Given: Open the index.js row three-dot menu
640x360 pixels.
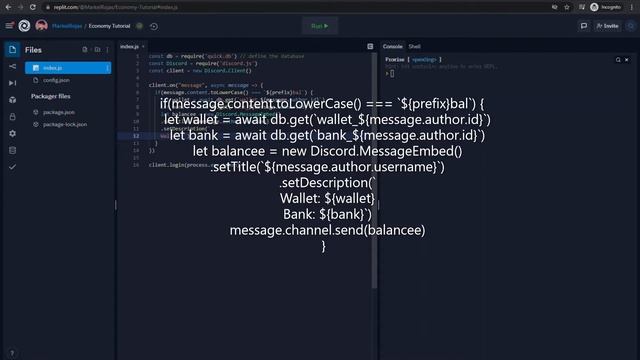Looking at the screenshot, I should (x=107, y=68).
